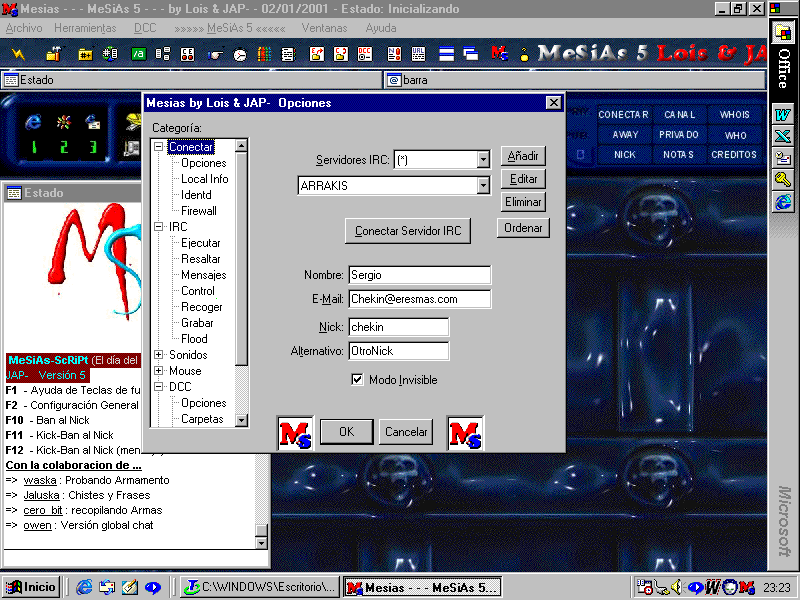Click the E-Mail input field
The width and height of the screenshot is (800, 600).
(x=420, y=299)
